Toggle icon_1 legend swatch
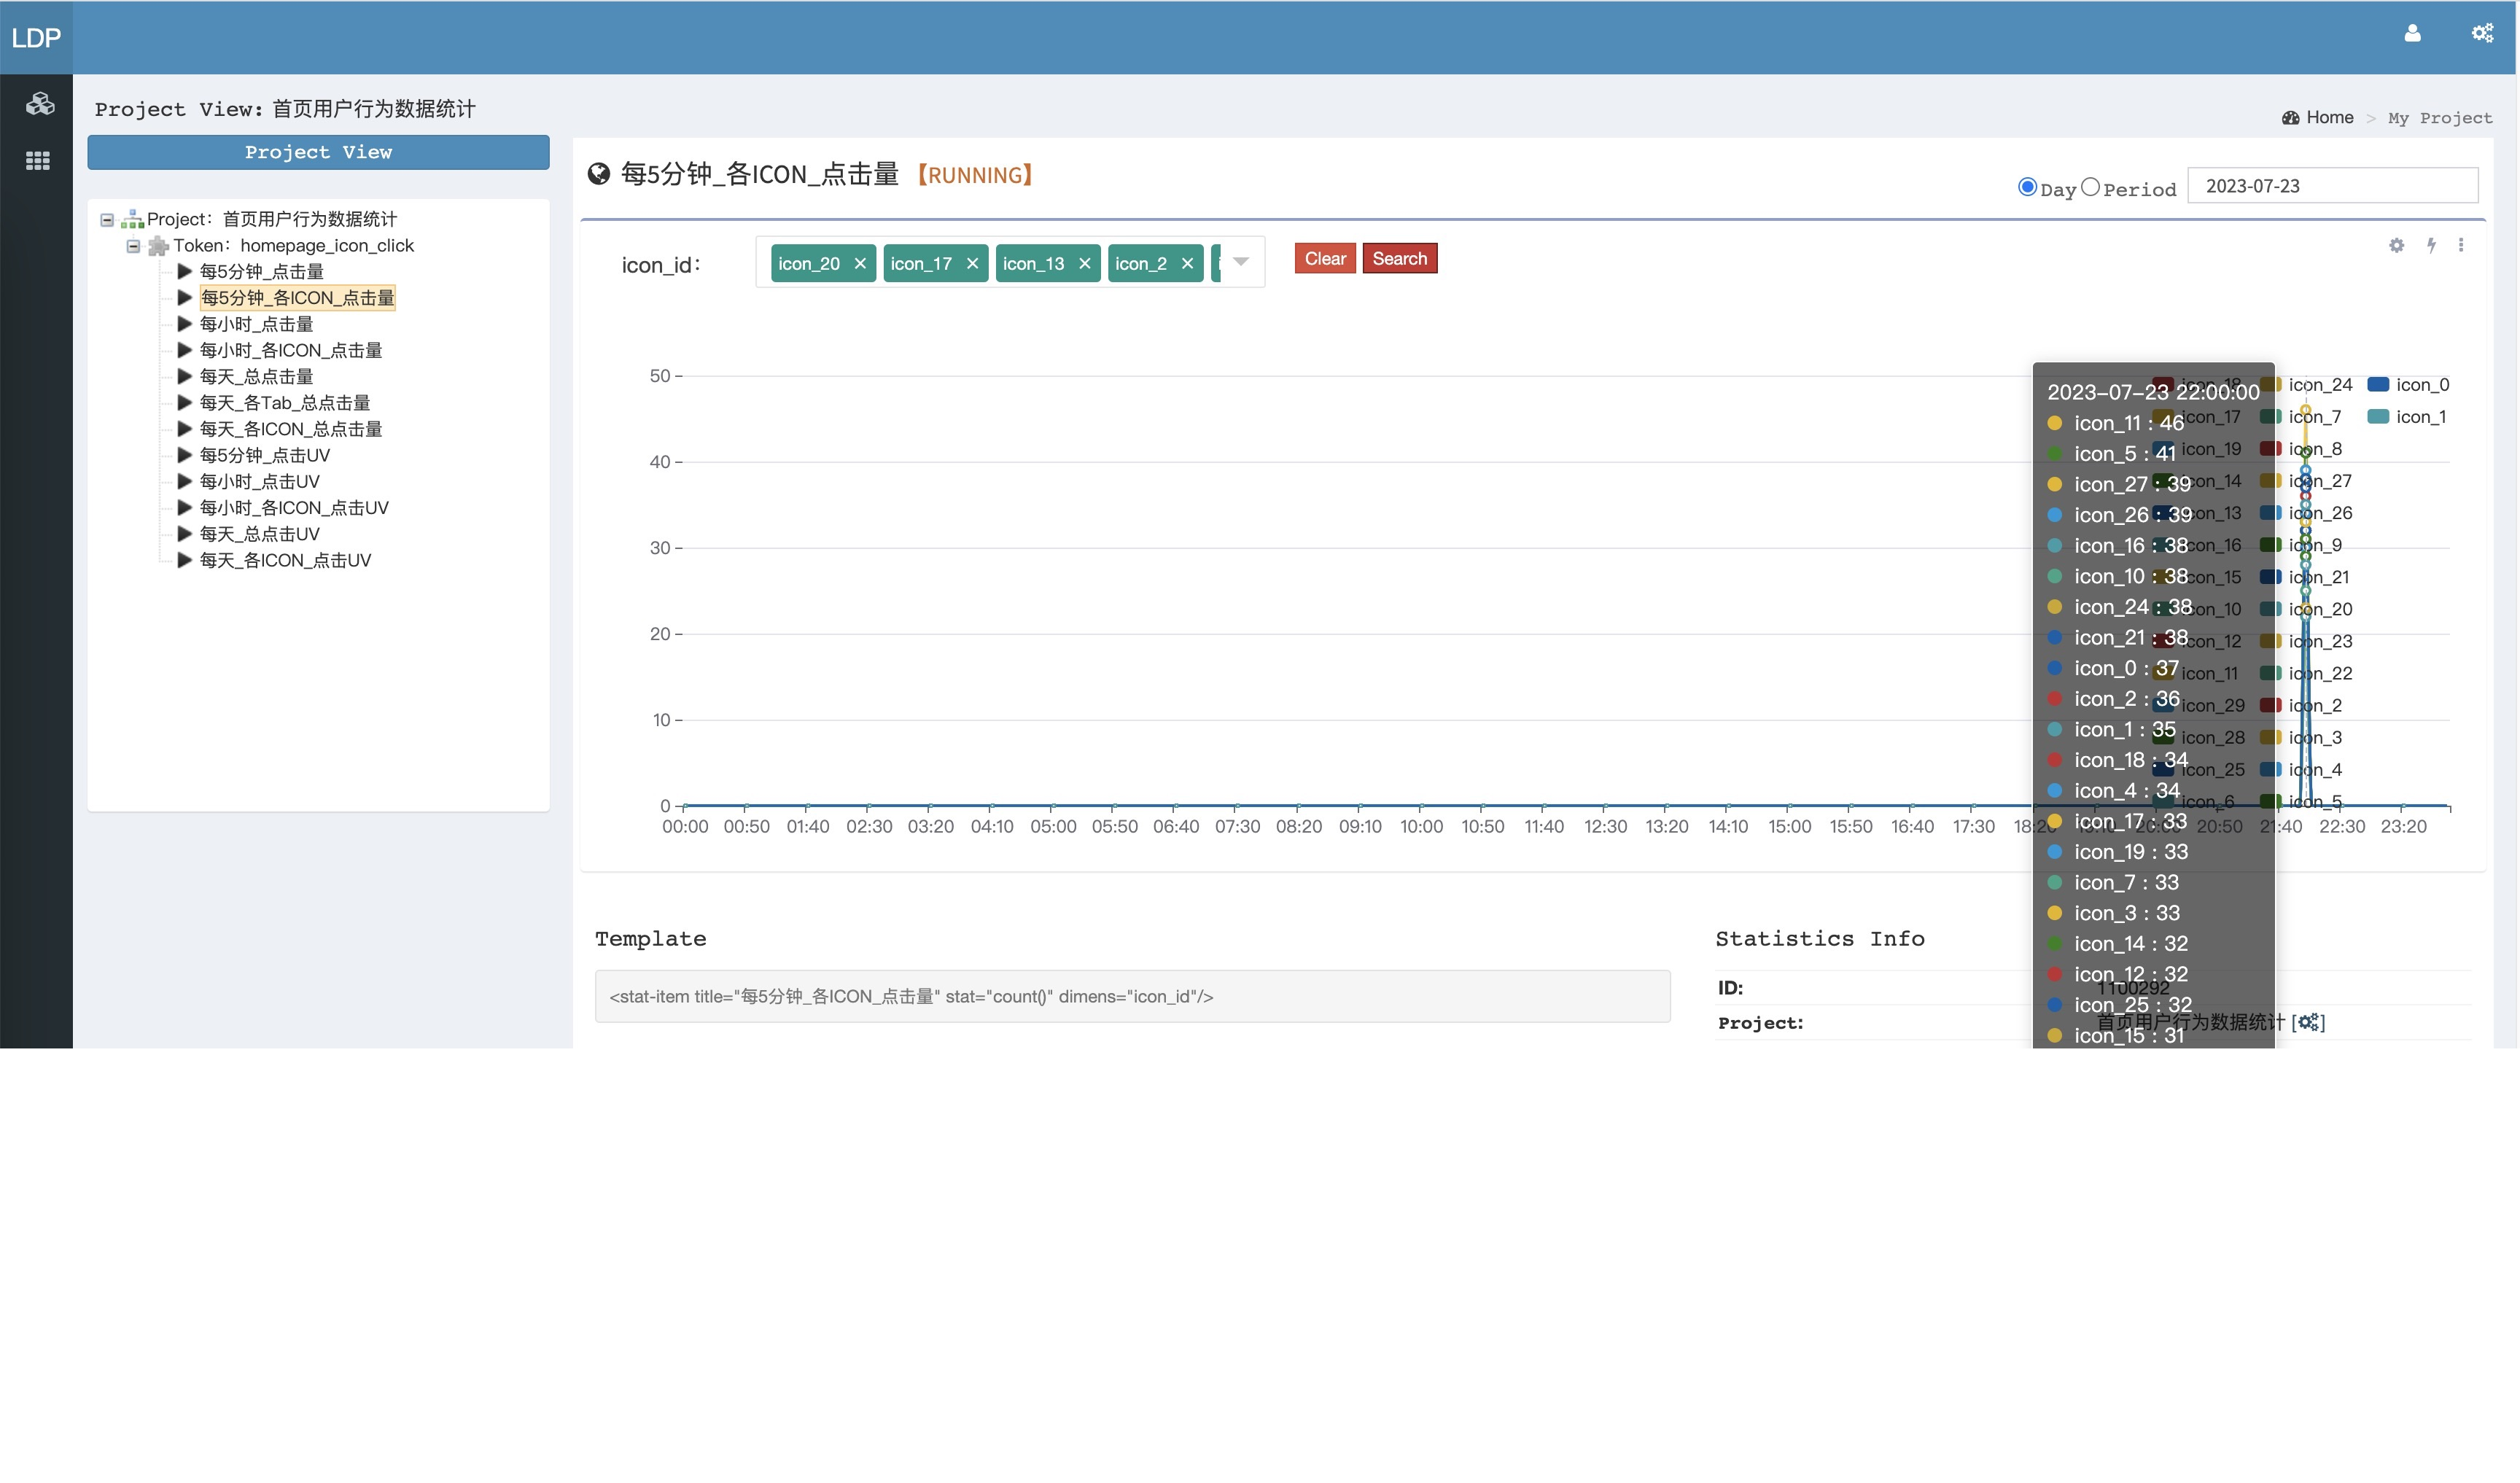The image size is (2520, 1483). tap(2378, 417)
